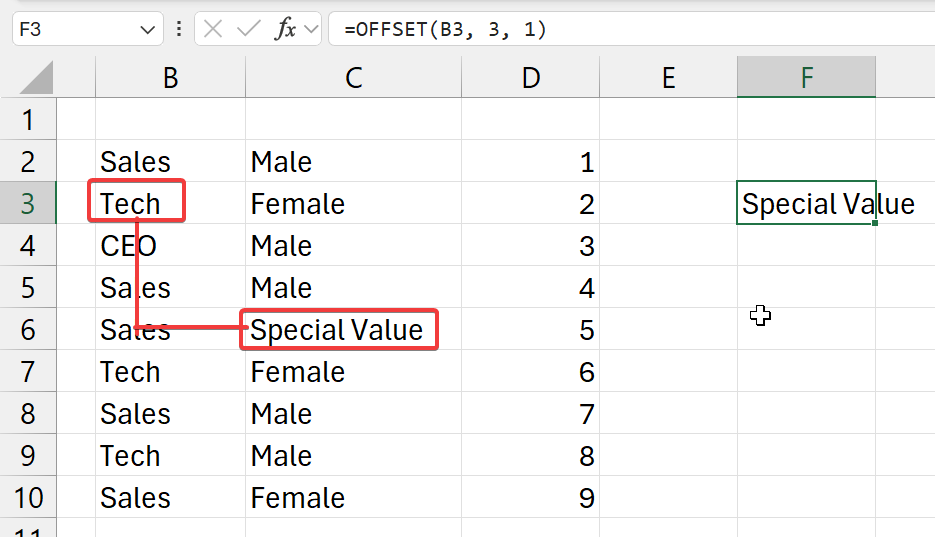Click the Select All corner triangle
Screen dimensions: 935x537
point(37,77)
